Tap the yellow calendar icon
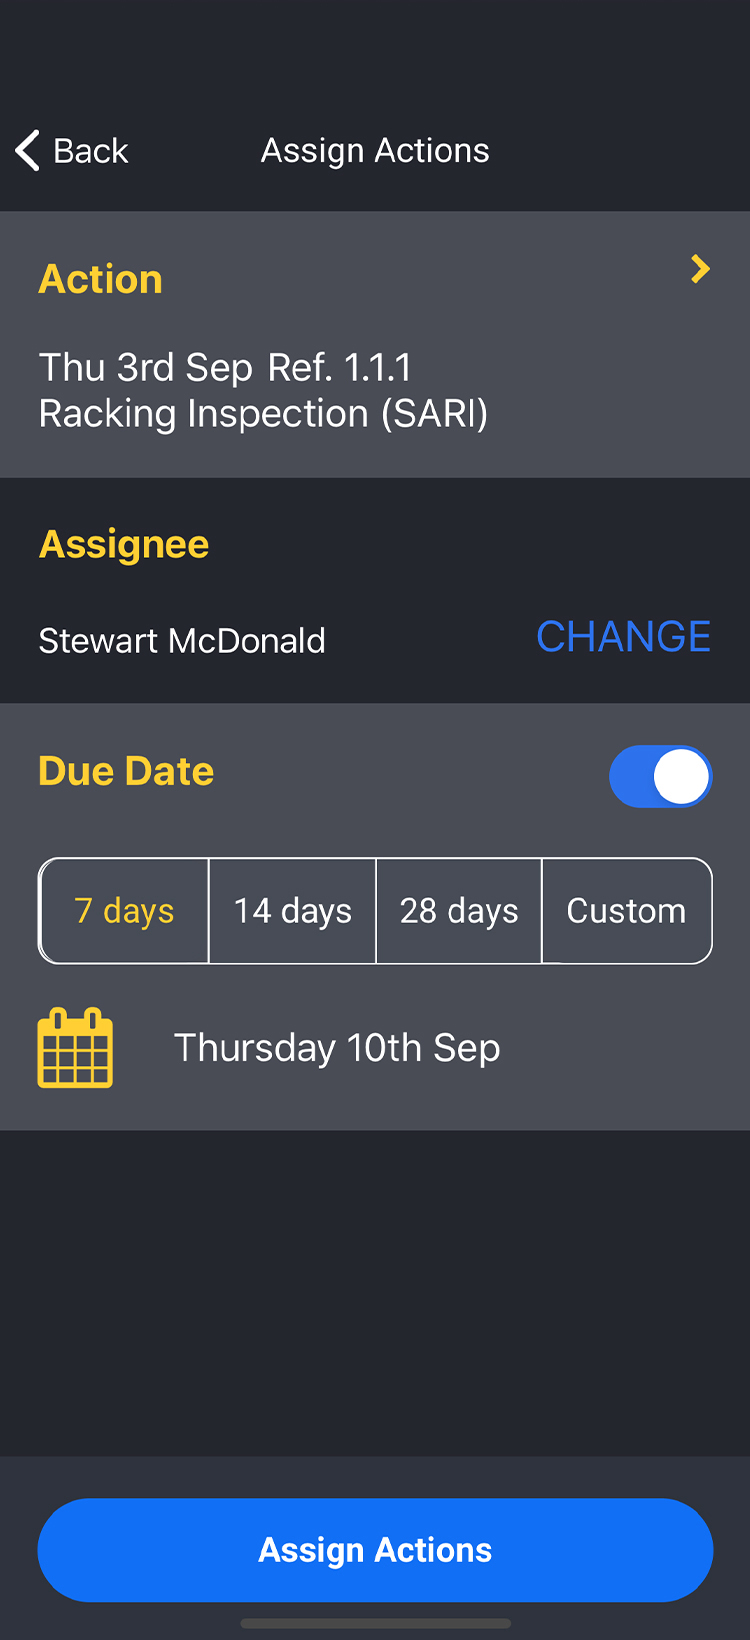 click(x=75, y=1047)
